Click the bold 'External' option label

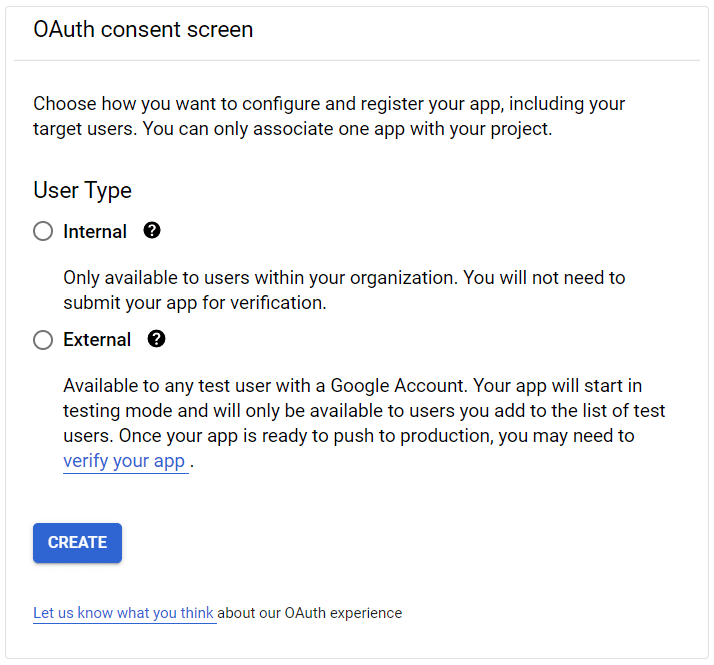click(97, 340)
